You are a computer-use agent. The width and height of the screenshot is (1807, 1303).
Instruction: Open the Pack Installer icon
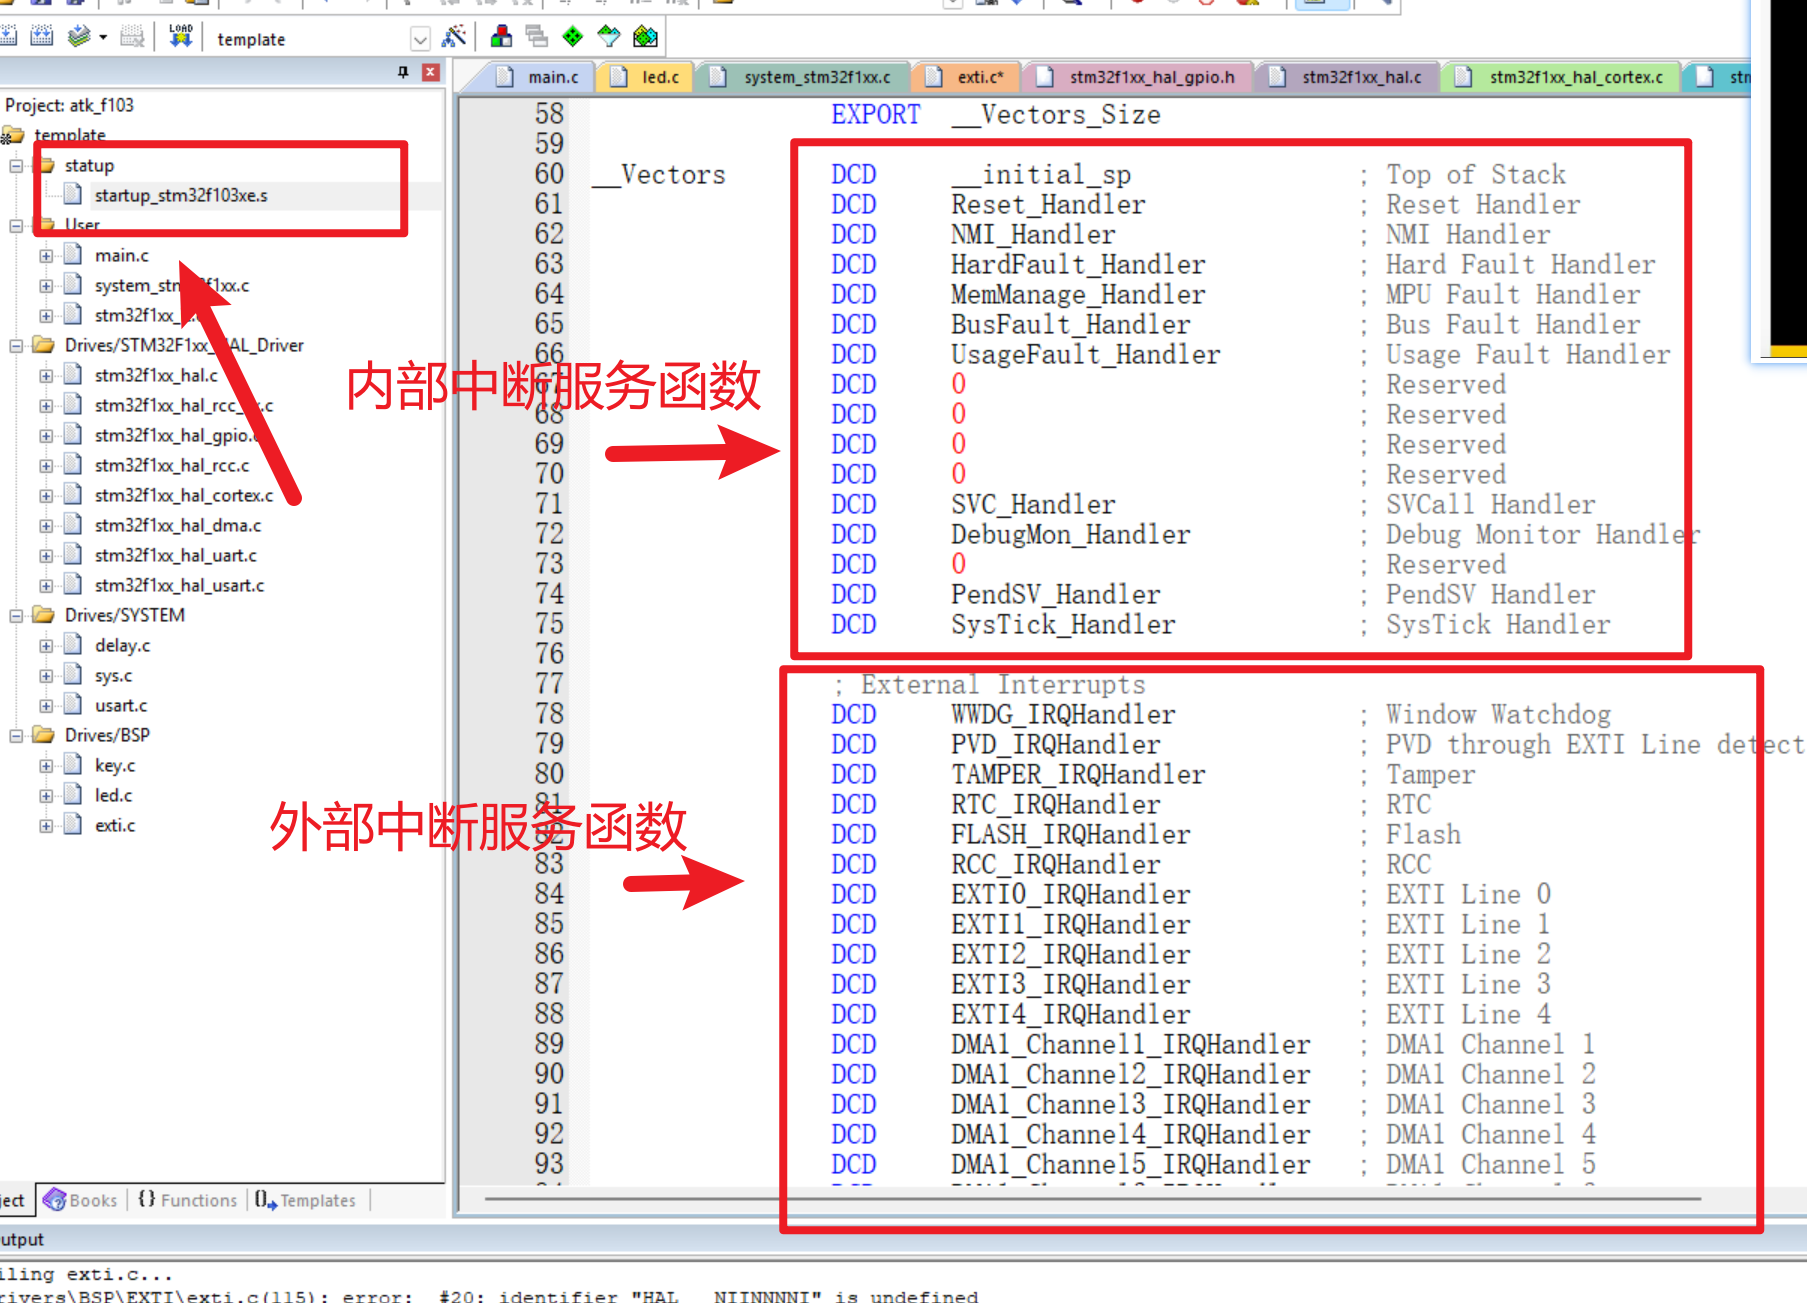646,37
